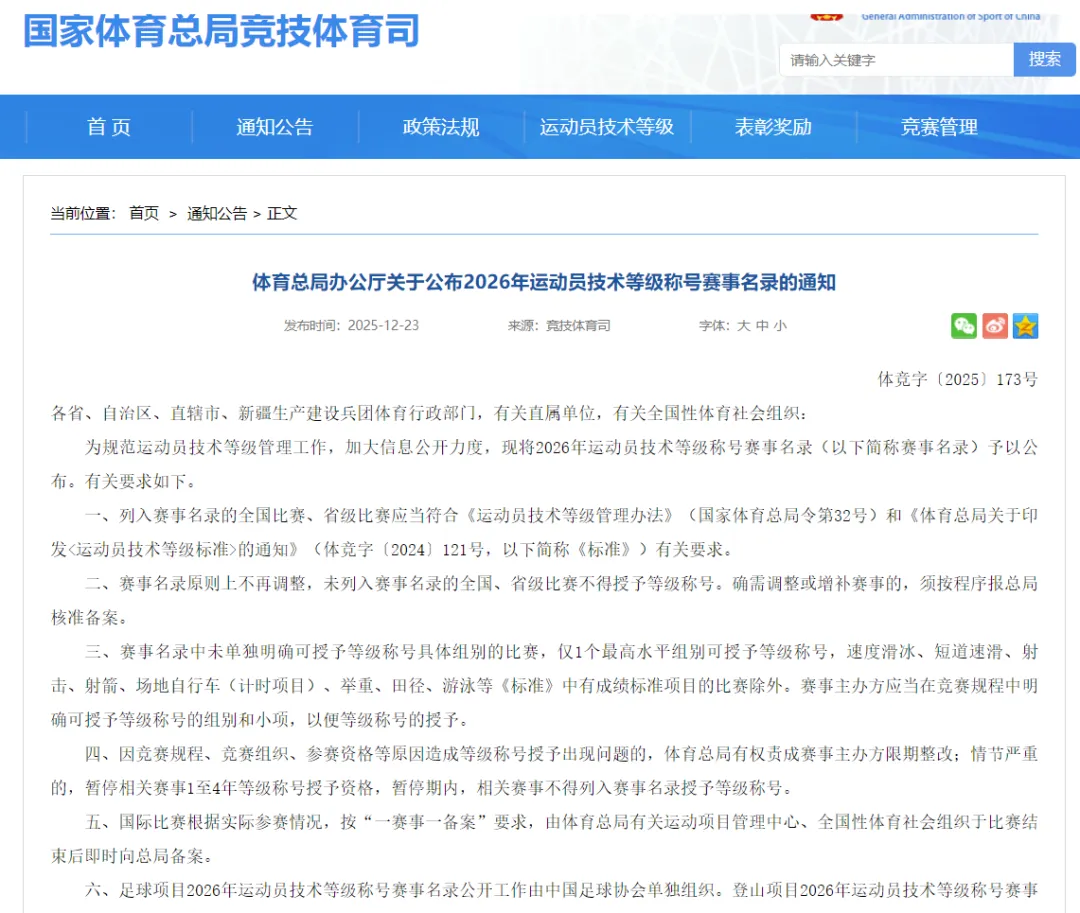Go to 通知公告 in breadcrumb

(x=217, y=213)
